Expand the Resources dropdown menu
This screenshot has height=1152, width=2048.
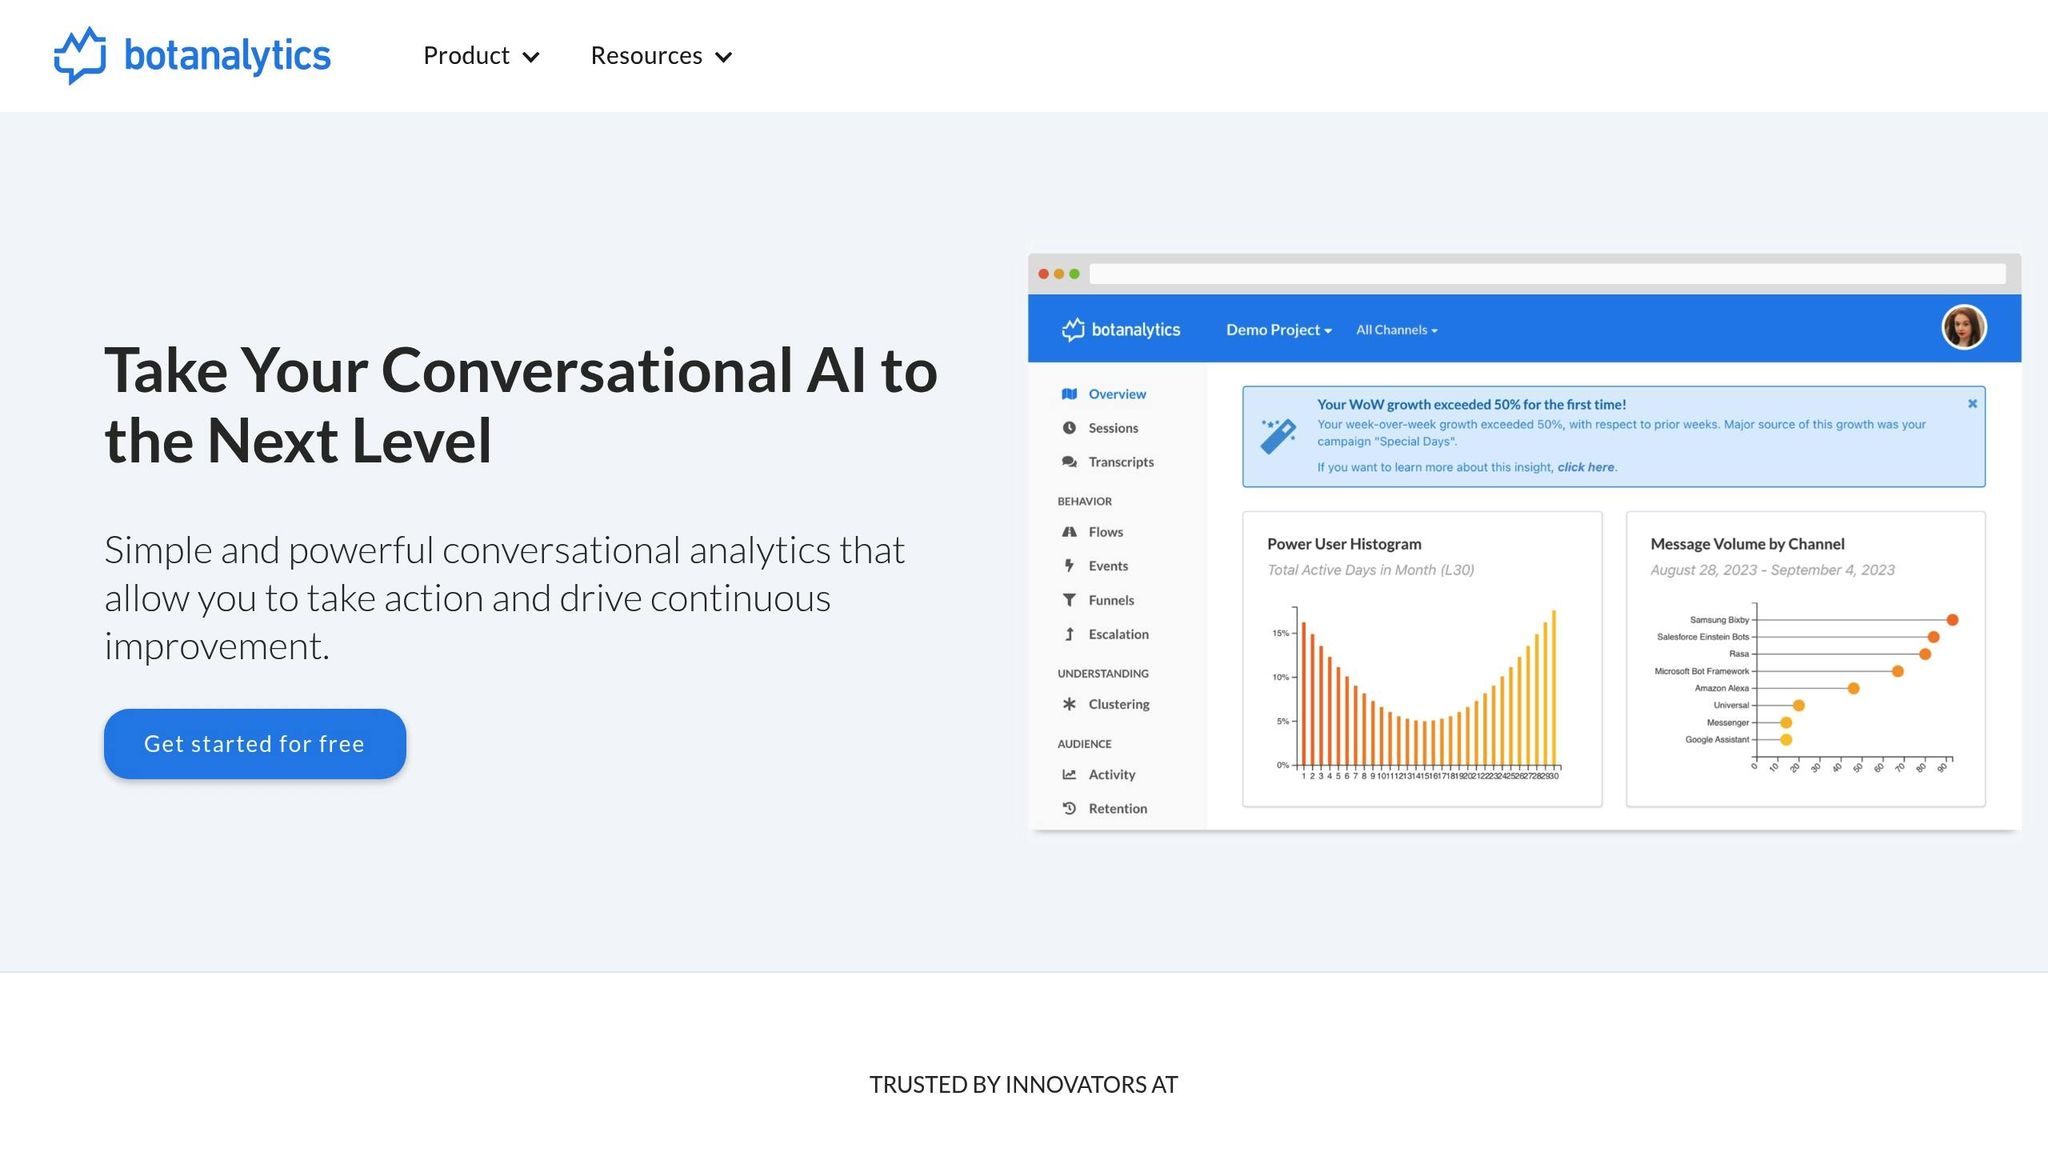click(x=661, y=56)
